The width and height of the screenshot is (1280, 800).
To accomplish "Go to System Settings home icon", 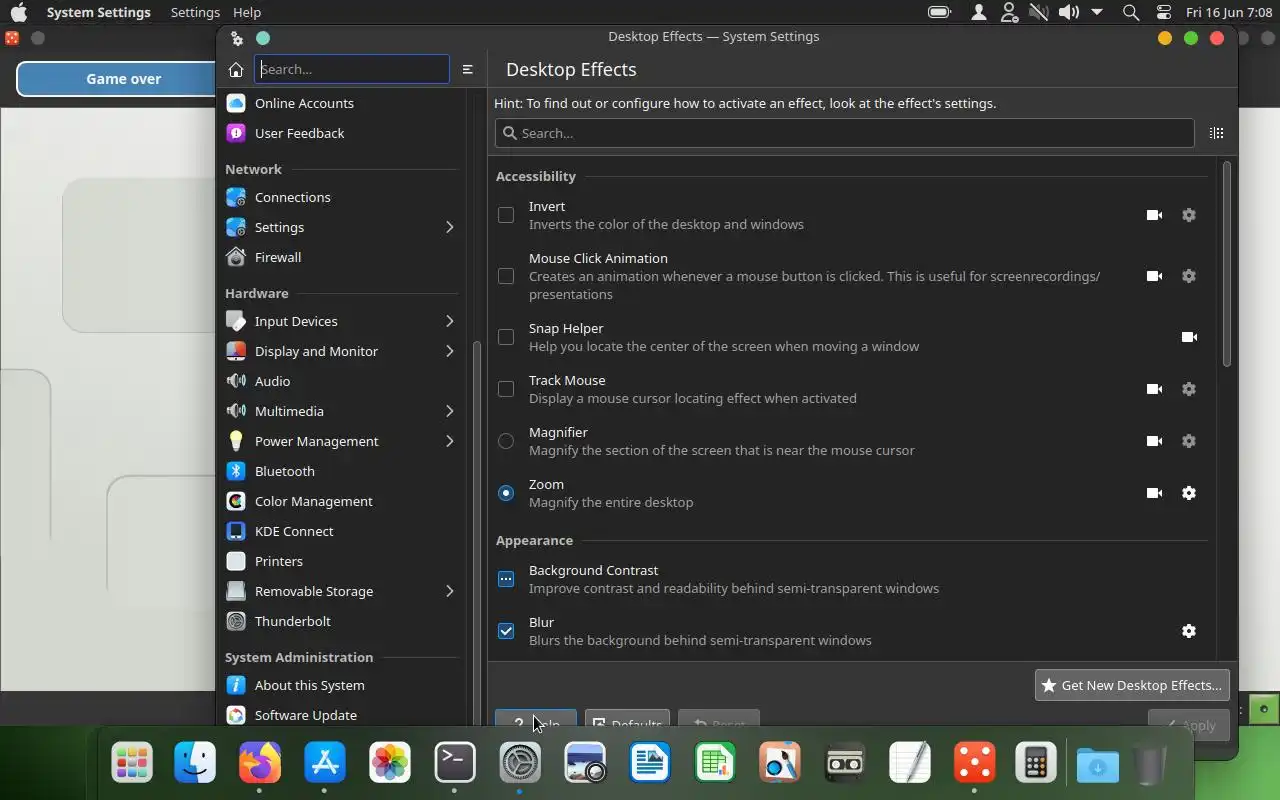I will (x=236, y=69).
